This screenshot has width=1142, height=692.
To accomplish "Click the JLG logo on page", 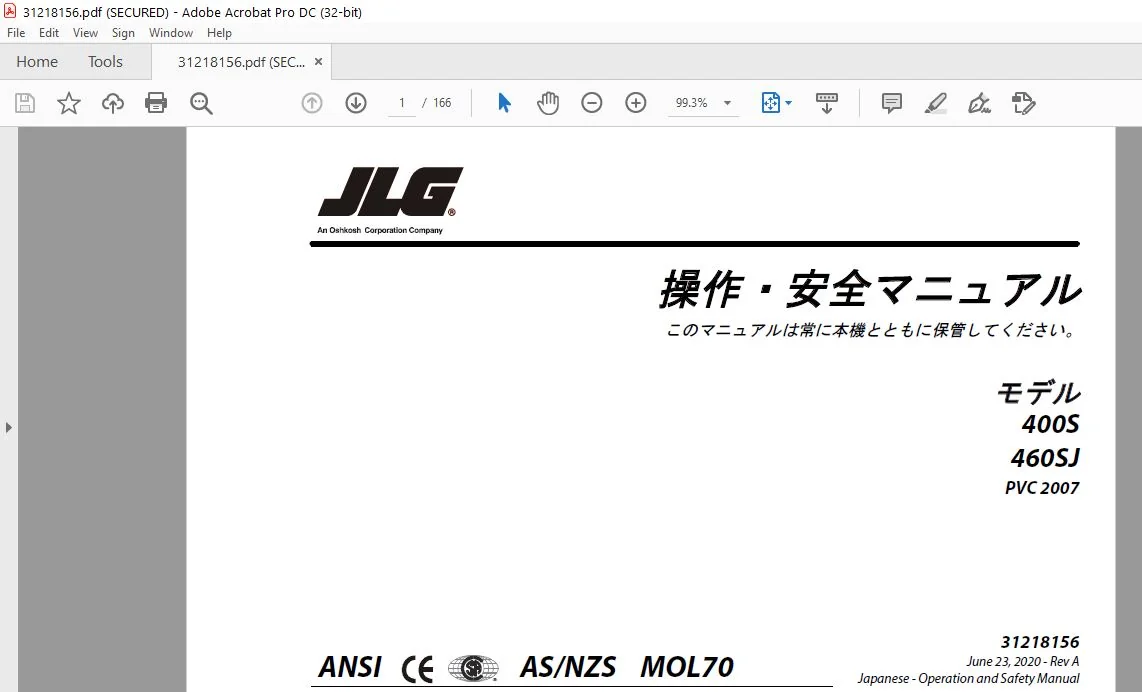I will pos(390,192).
